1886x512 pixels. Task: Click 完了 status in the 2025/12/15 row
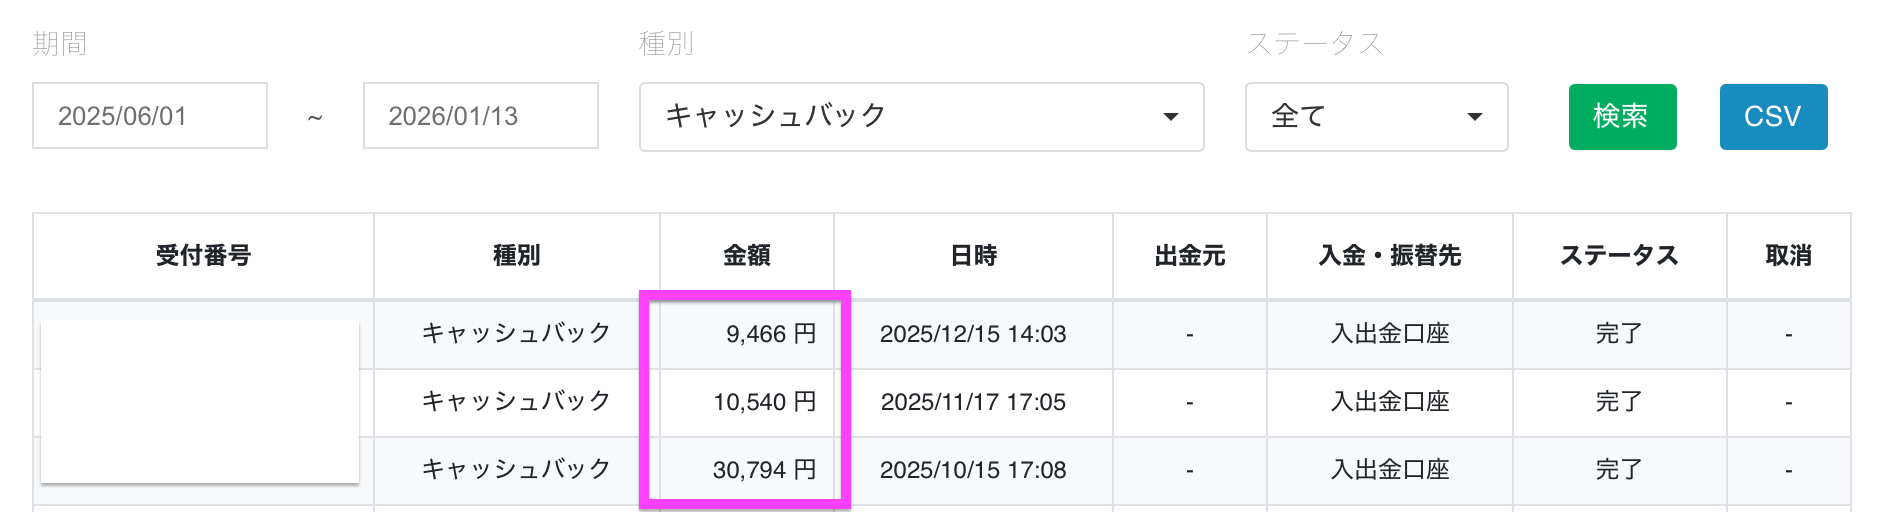coord(1618,334)
